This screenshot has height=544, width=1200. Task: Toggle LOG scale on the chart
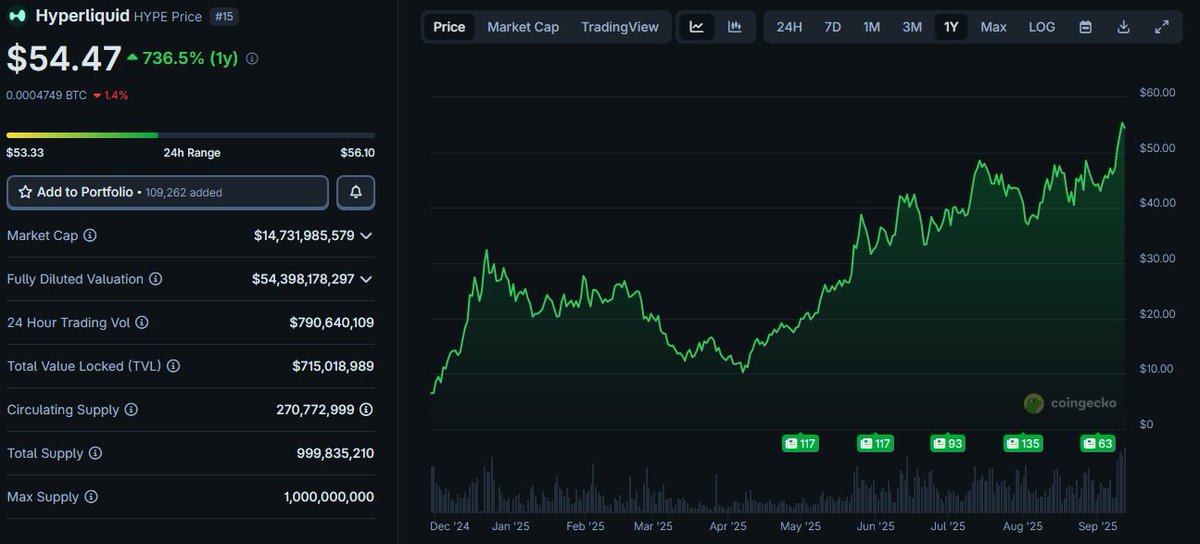click(1042, 27)
